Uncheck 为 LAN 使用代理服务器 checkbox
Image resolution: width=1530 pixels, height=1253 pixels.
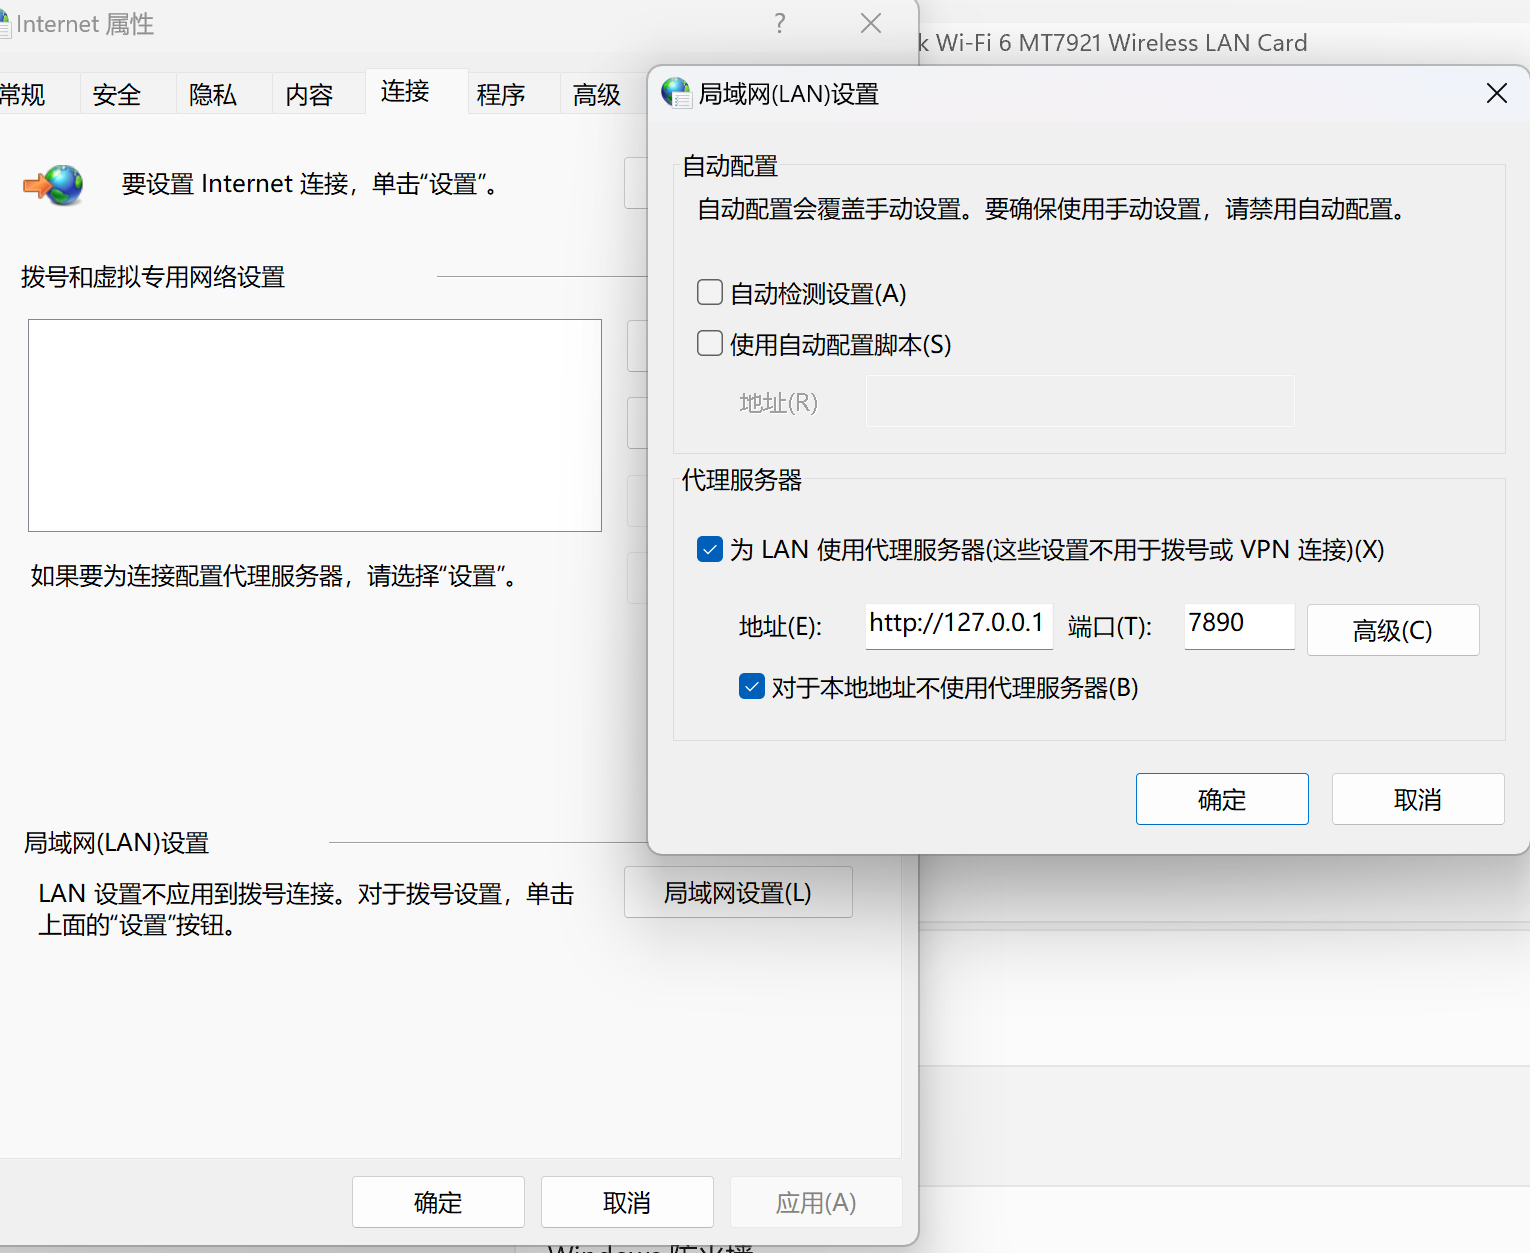click(x=710, y=549)
